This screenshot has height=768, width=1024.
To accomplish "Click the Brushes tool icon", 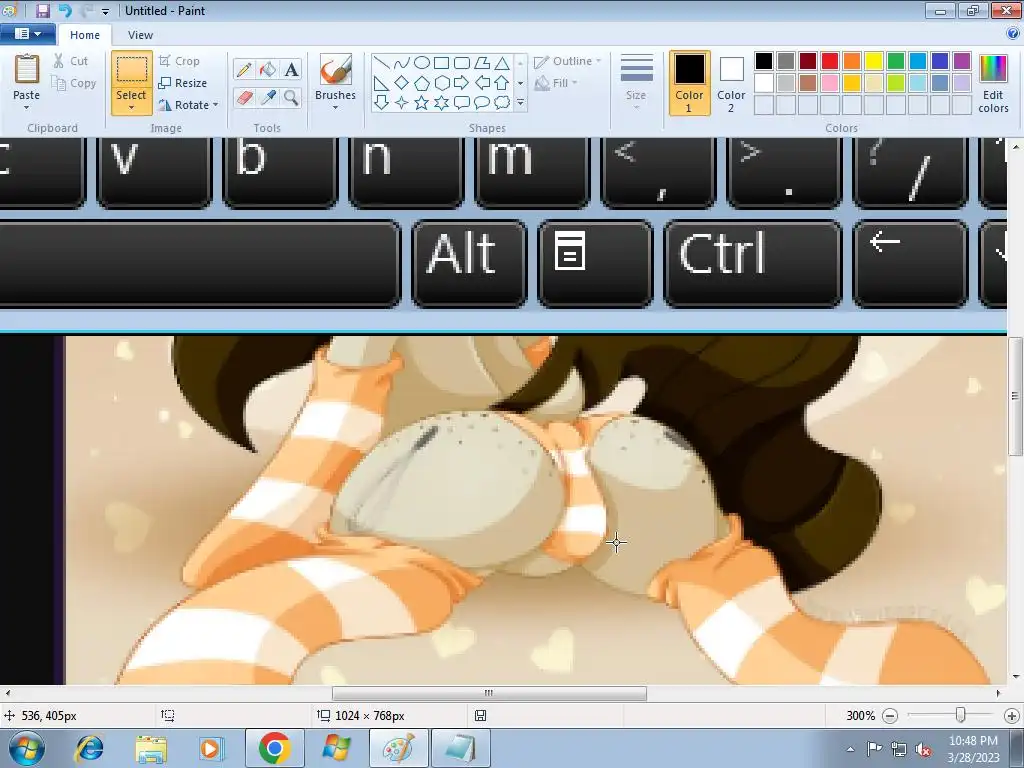I will tap(336, 69).
